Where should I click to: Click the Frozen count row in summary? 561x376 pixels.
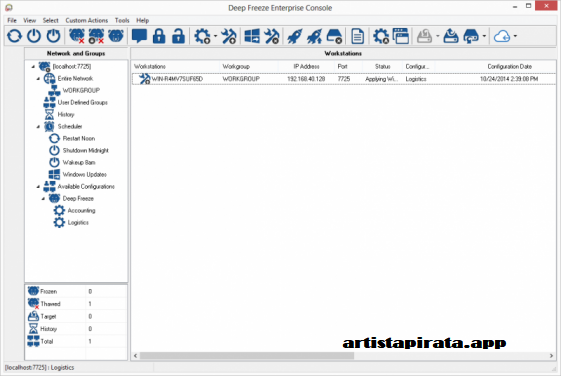pyautogui.click(x=76, y=292)
